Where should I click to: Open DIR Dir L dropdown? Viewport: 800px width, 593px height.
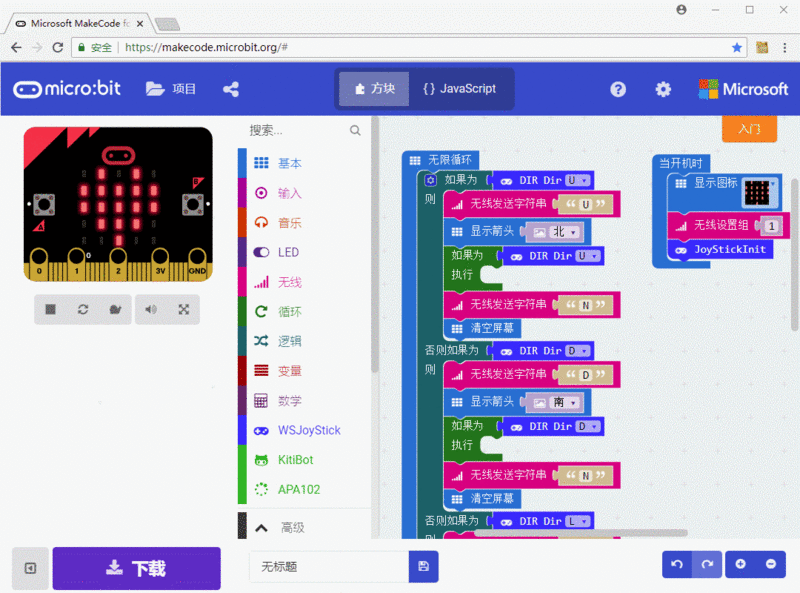click(x=578, y=521)
